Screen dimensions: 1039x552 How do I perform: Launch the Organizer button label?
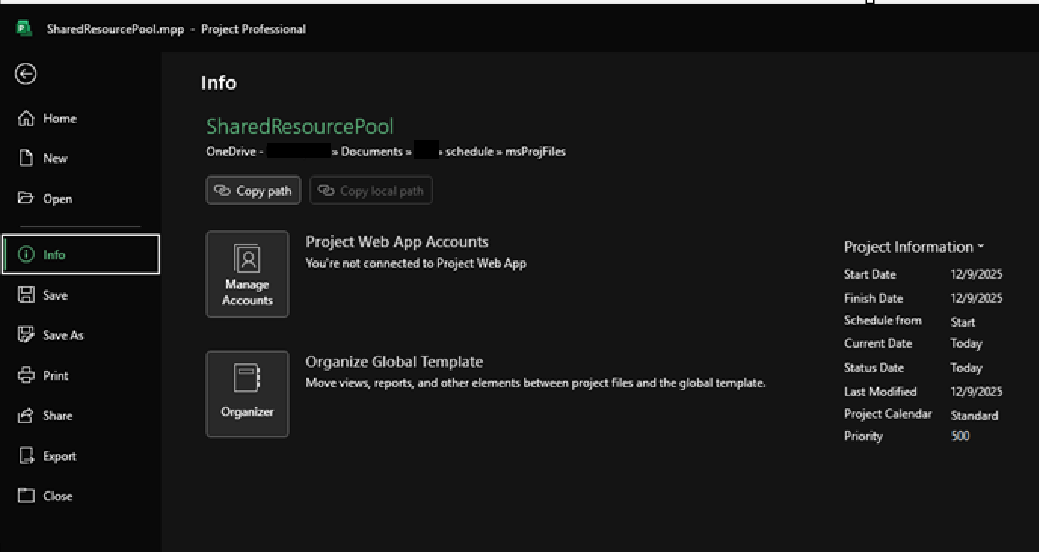(247, 412)
